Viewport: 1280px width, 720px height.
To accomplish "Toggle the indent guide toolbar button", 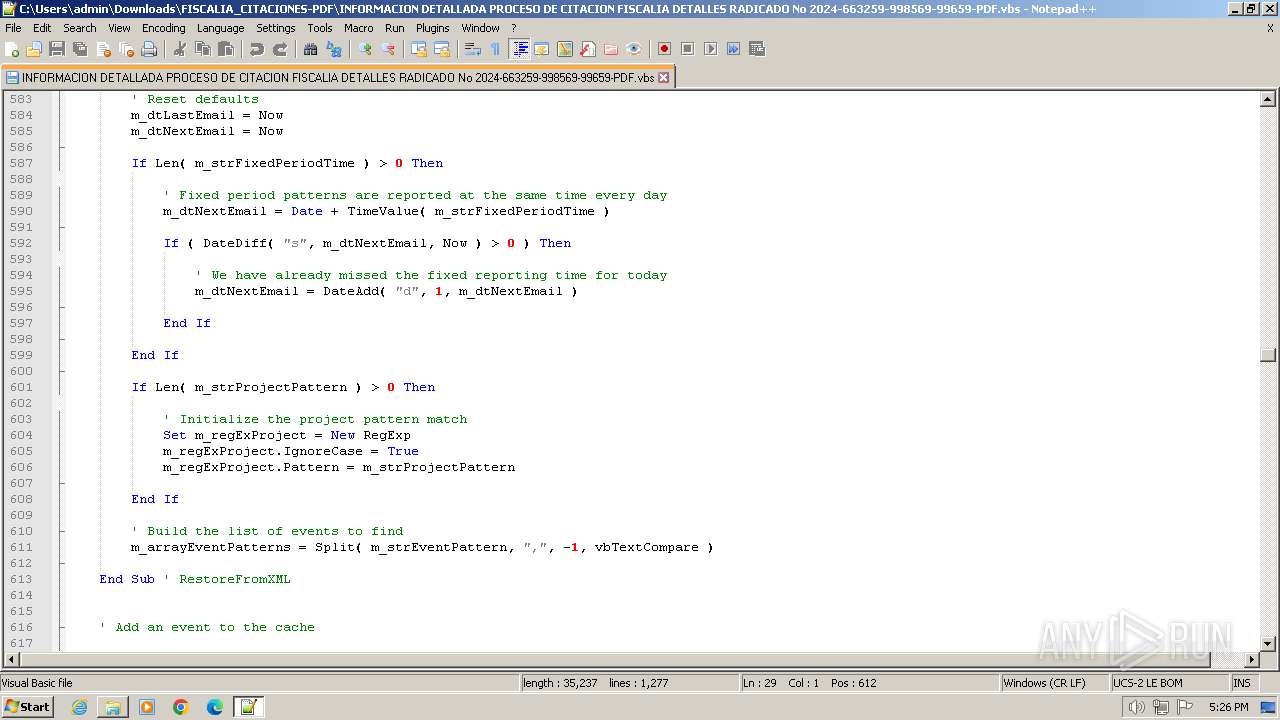I will coord(519,49).
